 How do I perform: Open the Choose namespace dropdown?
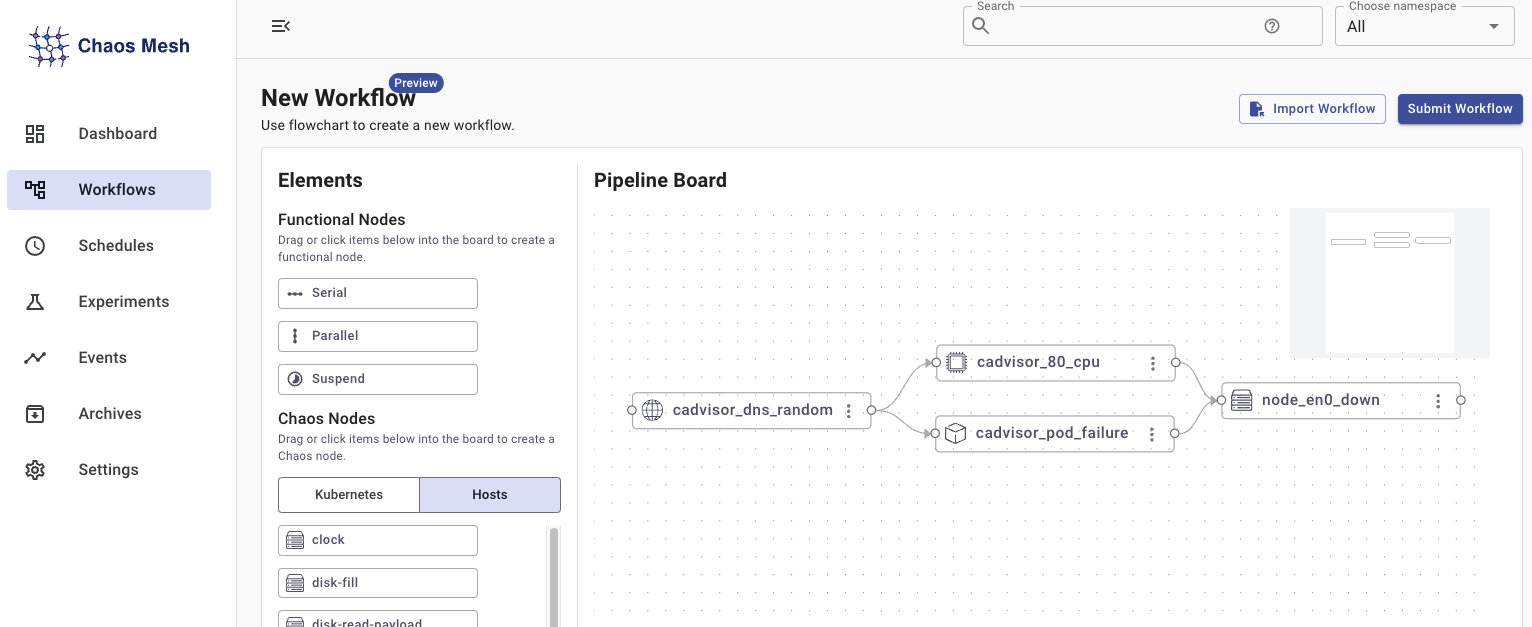click(1424, 27)
